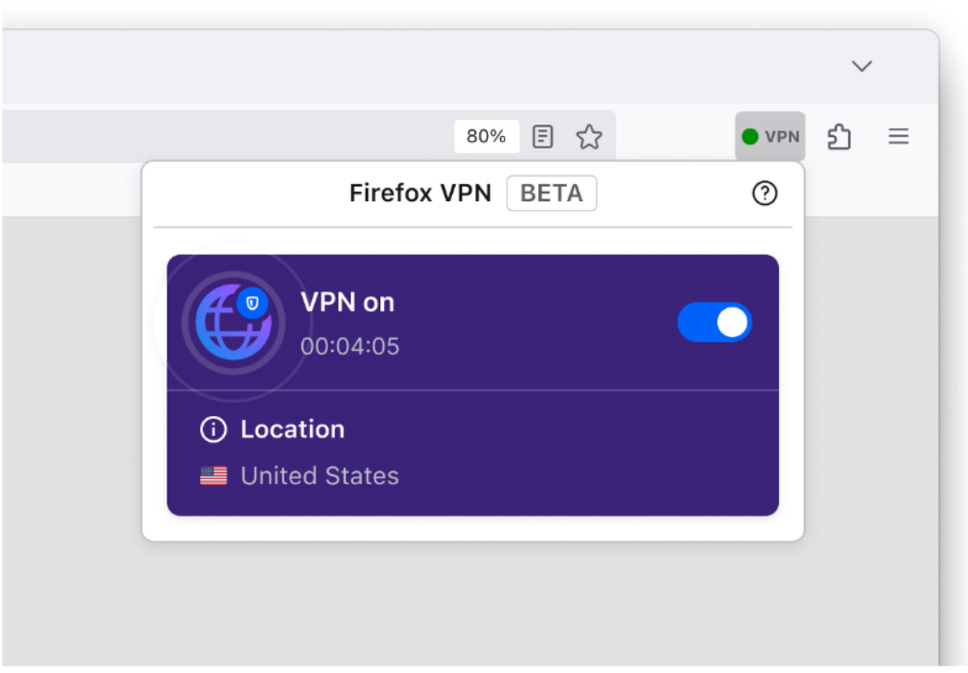Reset the 80% zoom level indicator

tap(486, 137)
